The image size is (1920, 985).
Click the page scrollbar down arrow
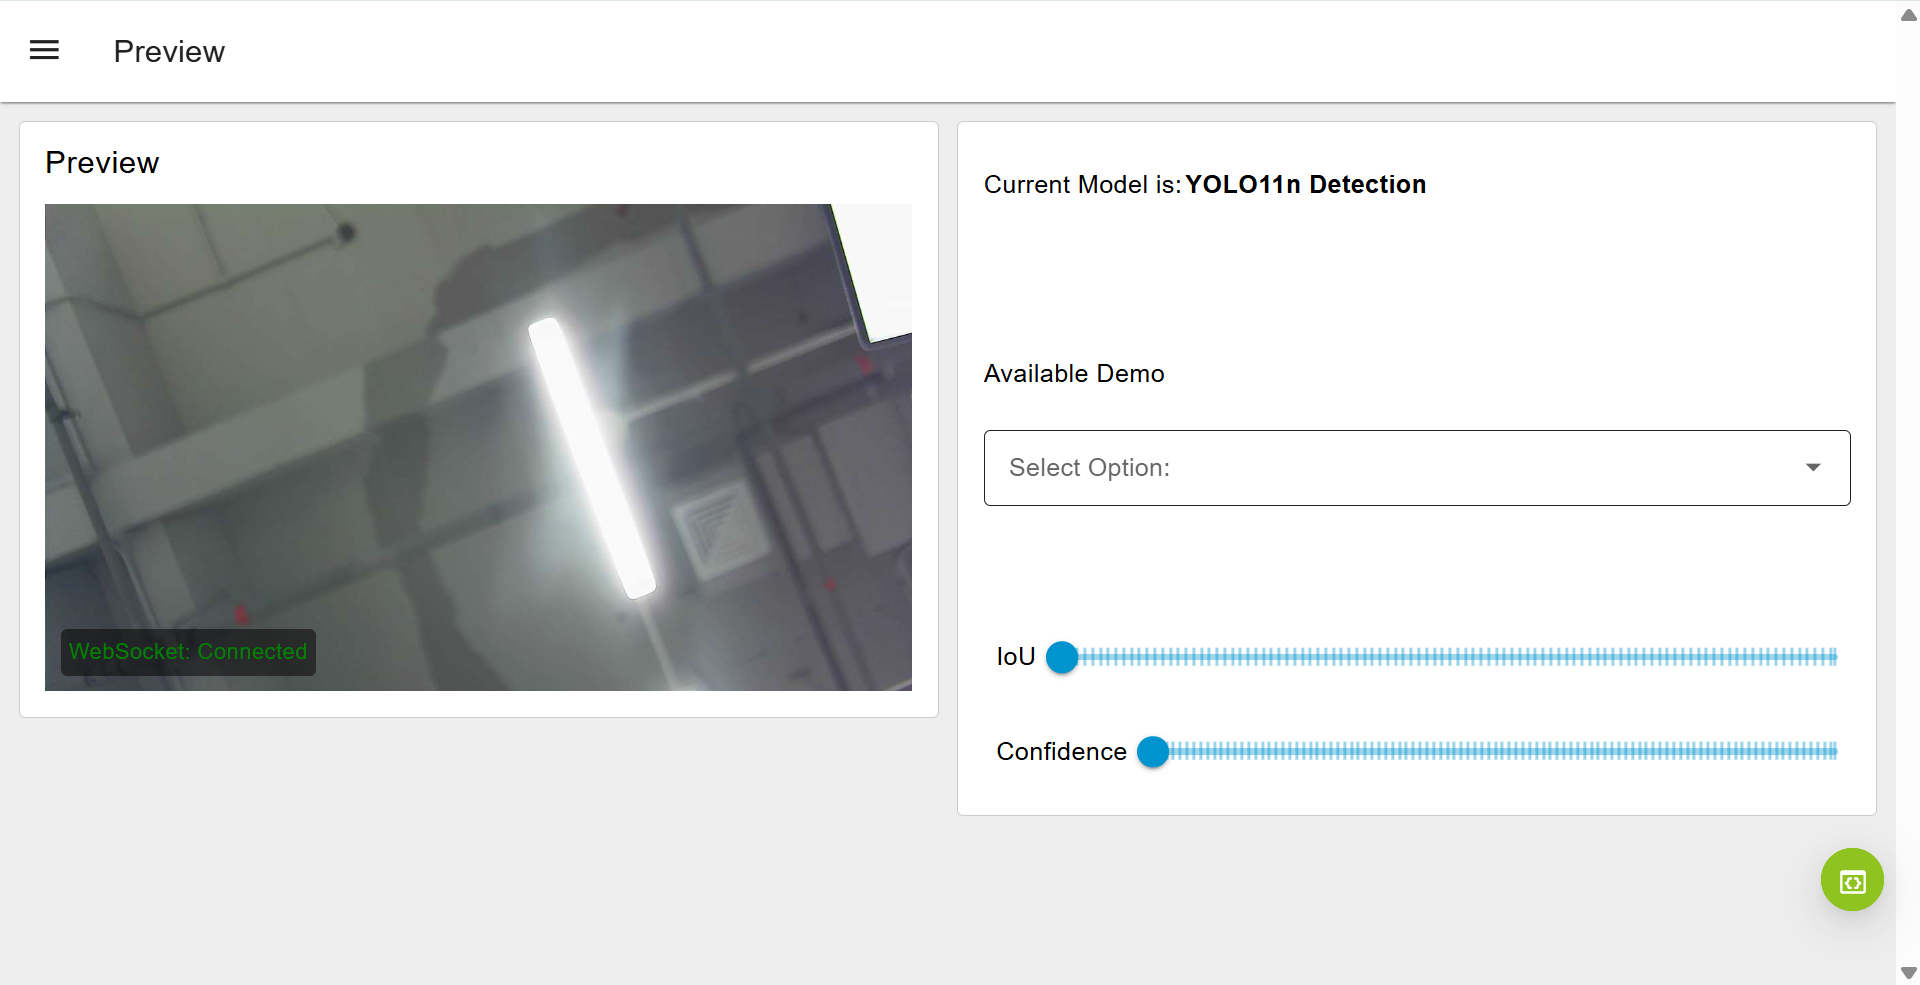point(1908,972)
